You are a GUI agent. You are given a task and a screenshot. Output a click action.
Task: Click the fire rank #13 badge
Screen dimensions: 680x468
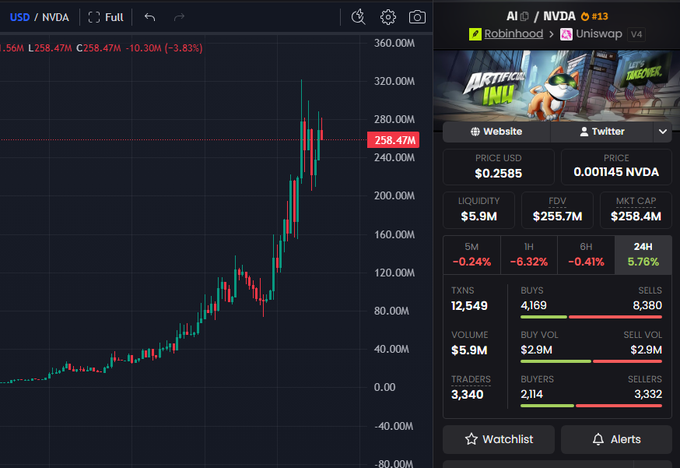point(595,16)
